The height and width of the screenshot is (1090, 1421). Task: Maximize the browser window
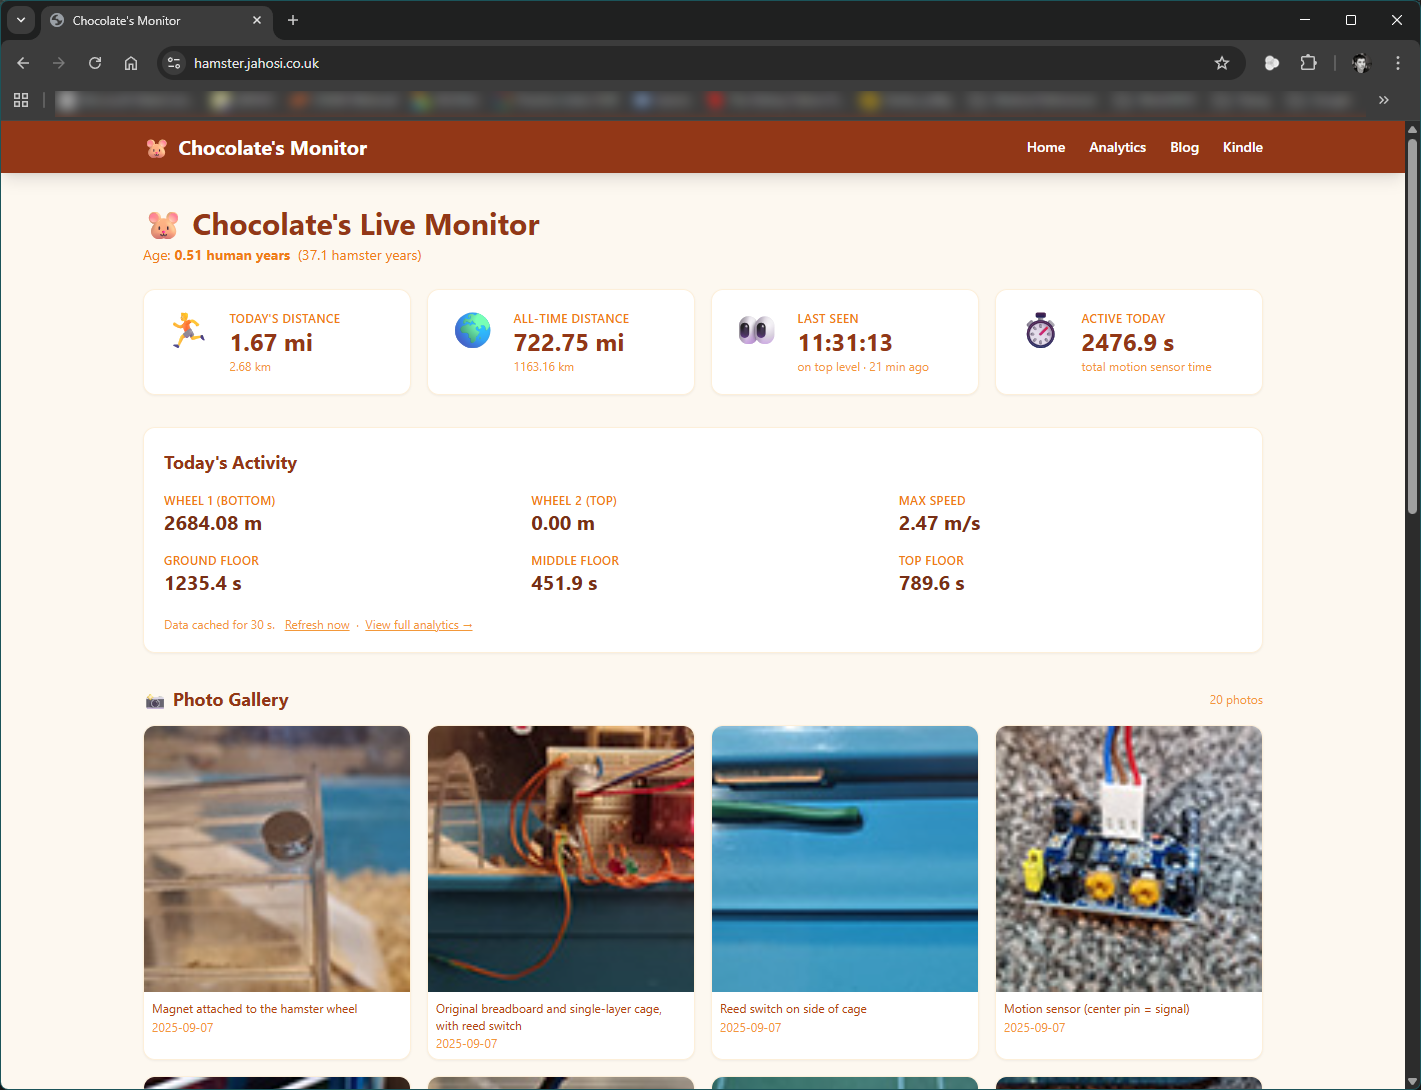(1351, 20)
